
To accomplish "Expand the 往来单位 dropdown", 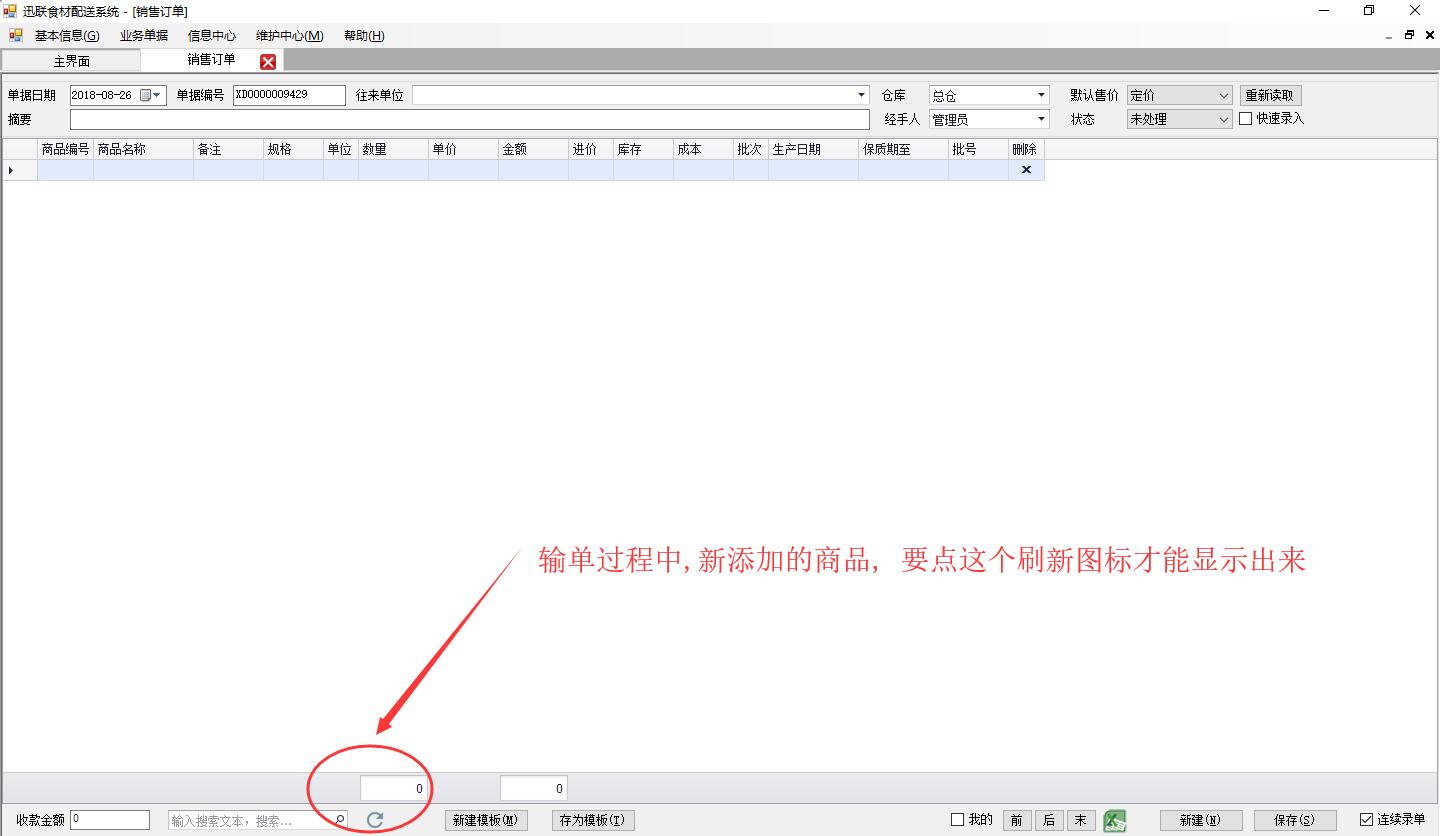I will tap(861, 96).
